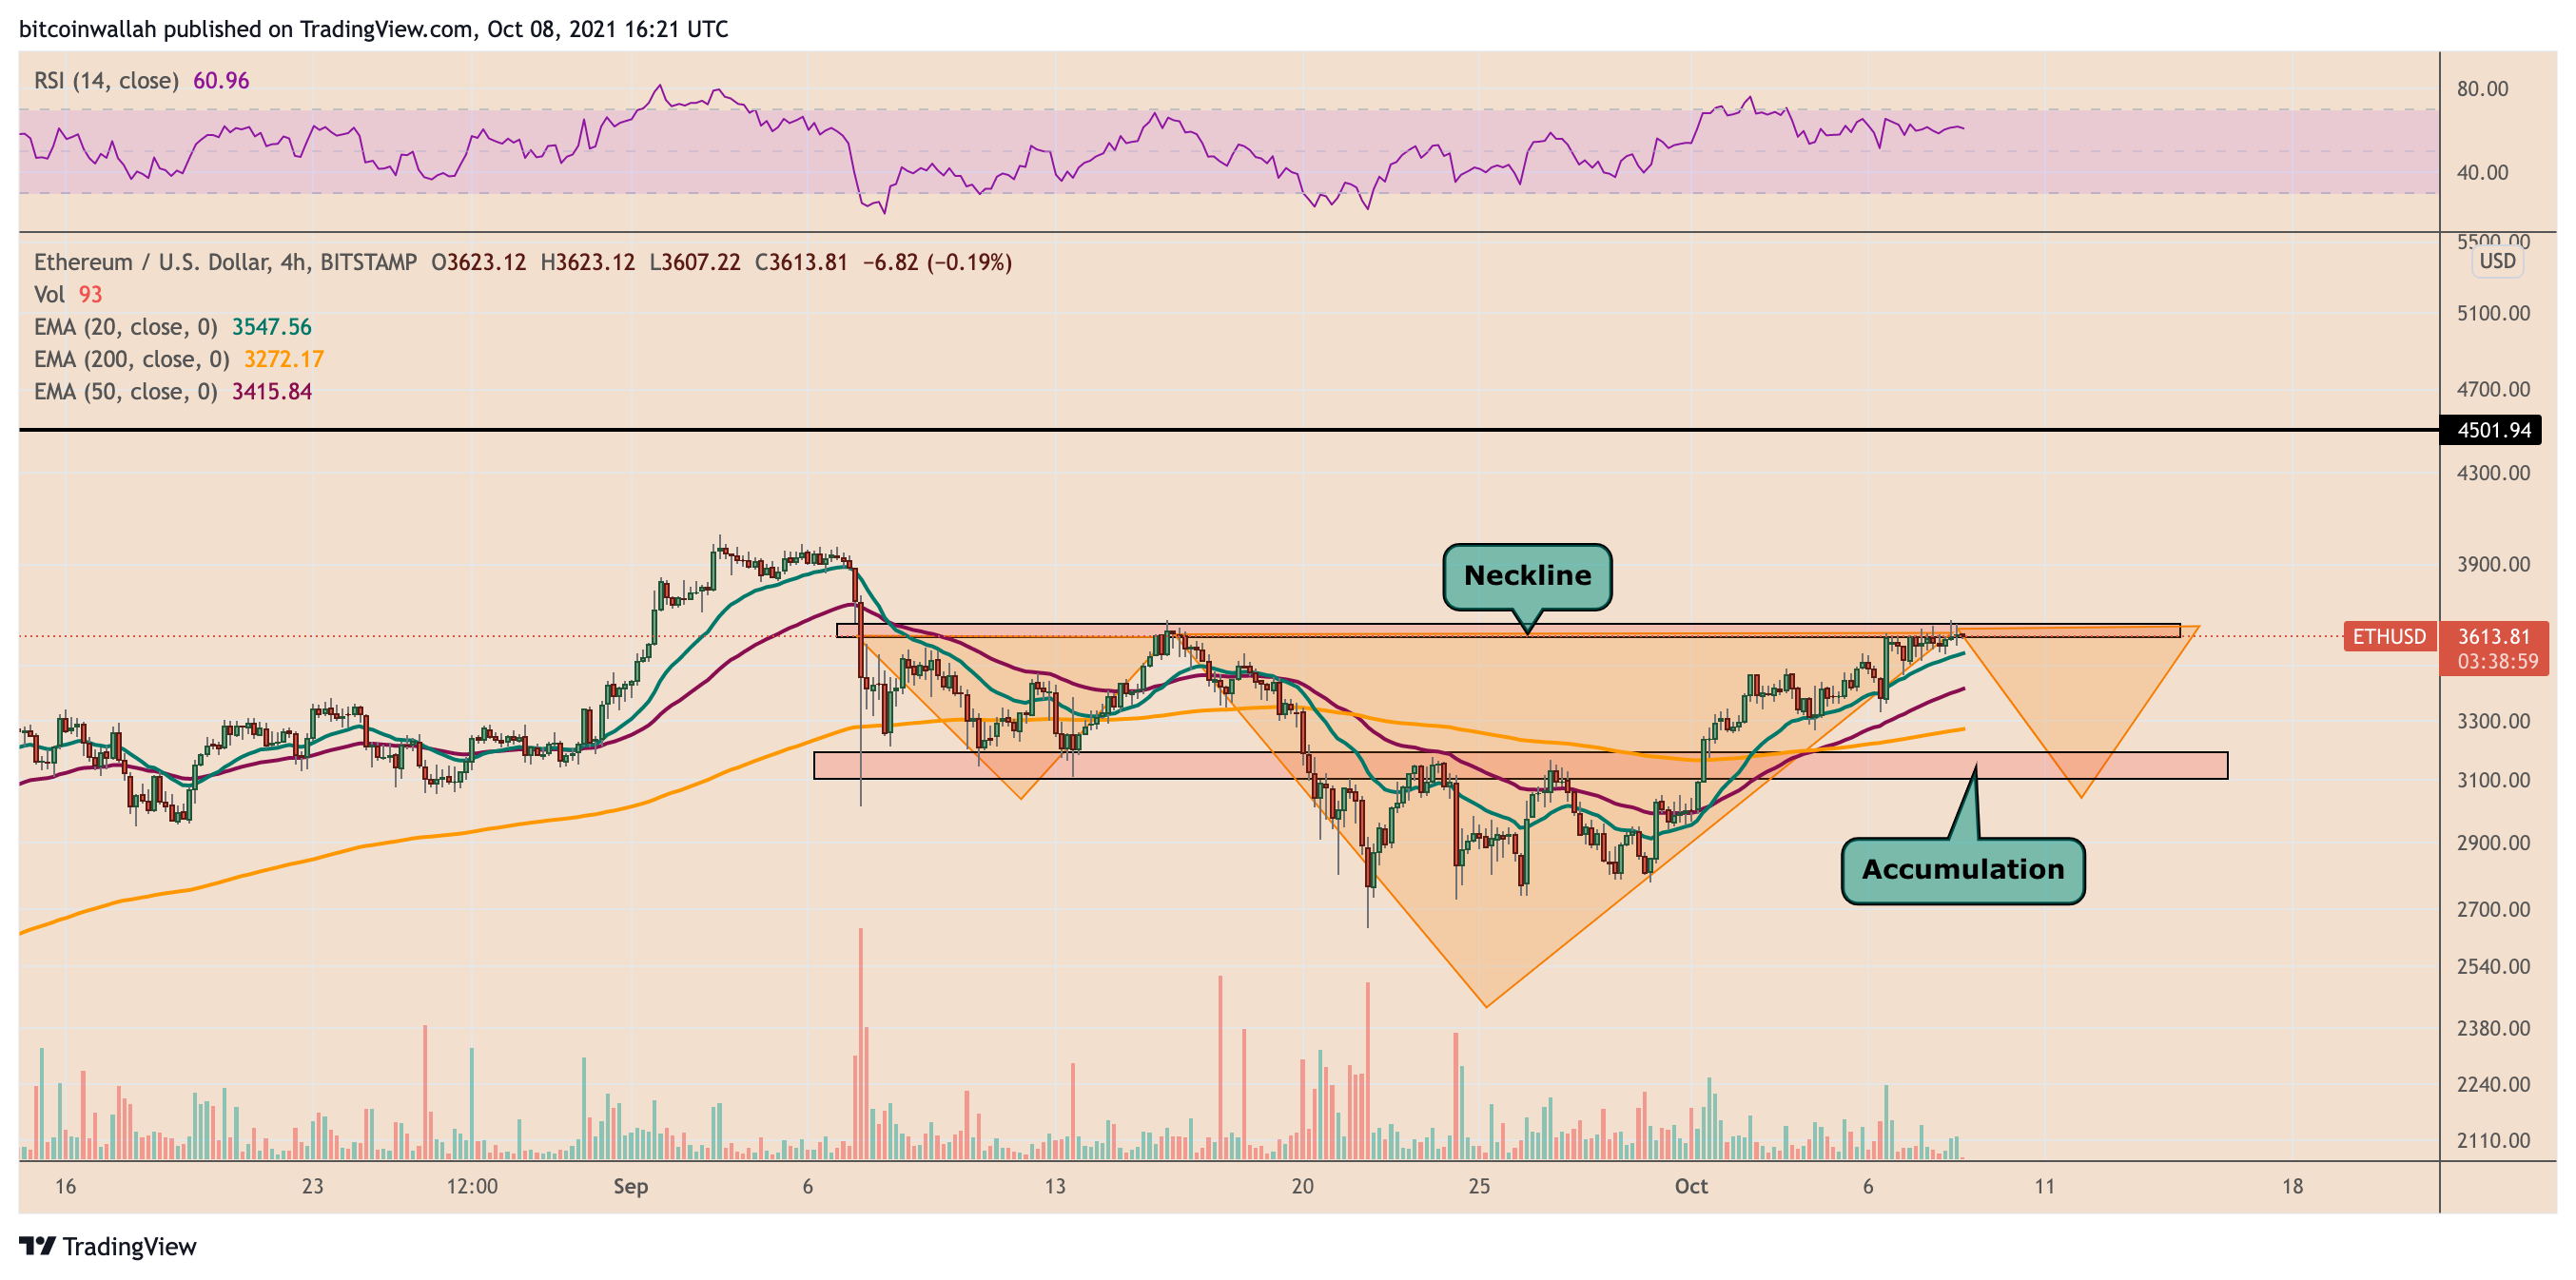Click the Accumulation callout label
The height and width of the screenshot is (1280, 2576).
1962,870
